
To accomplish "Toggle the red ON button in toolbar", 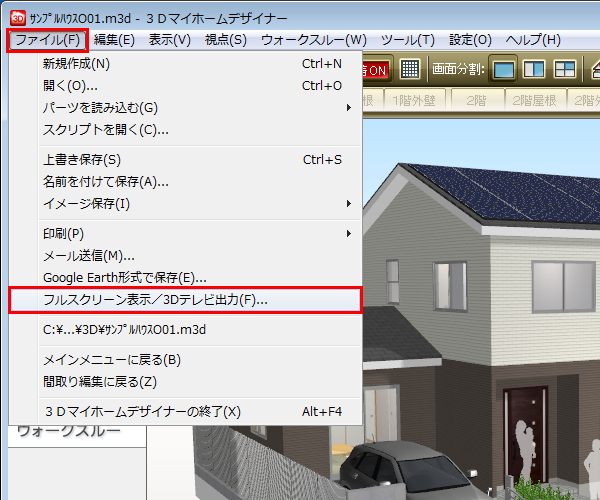I will tap(376, 70).
